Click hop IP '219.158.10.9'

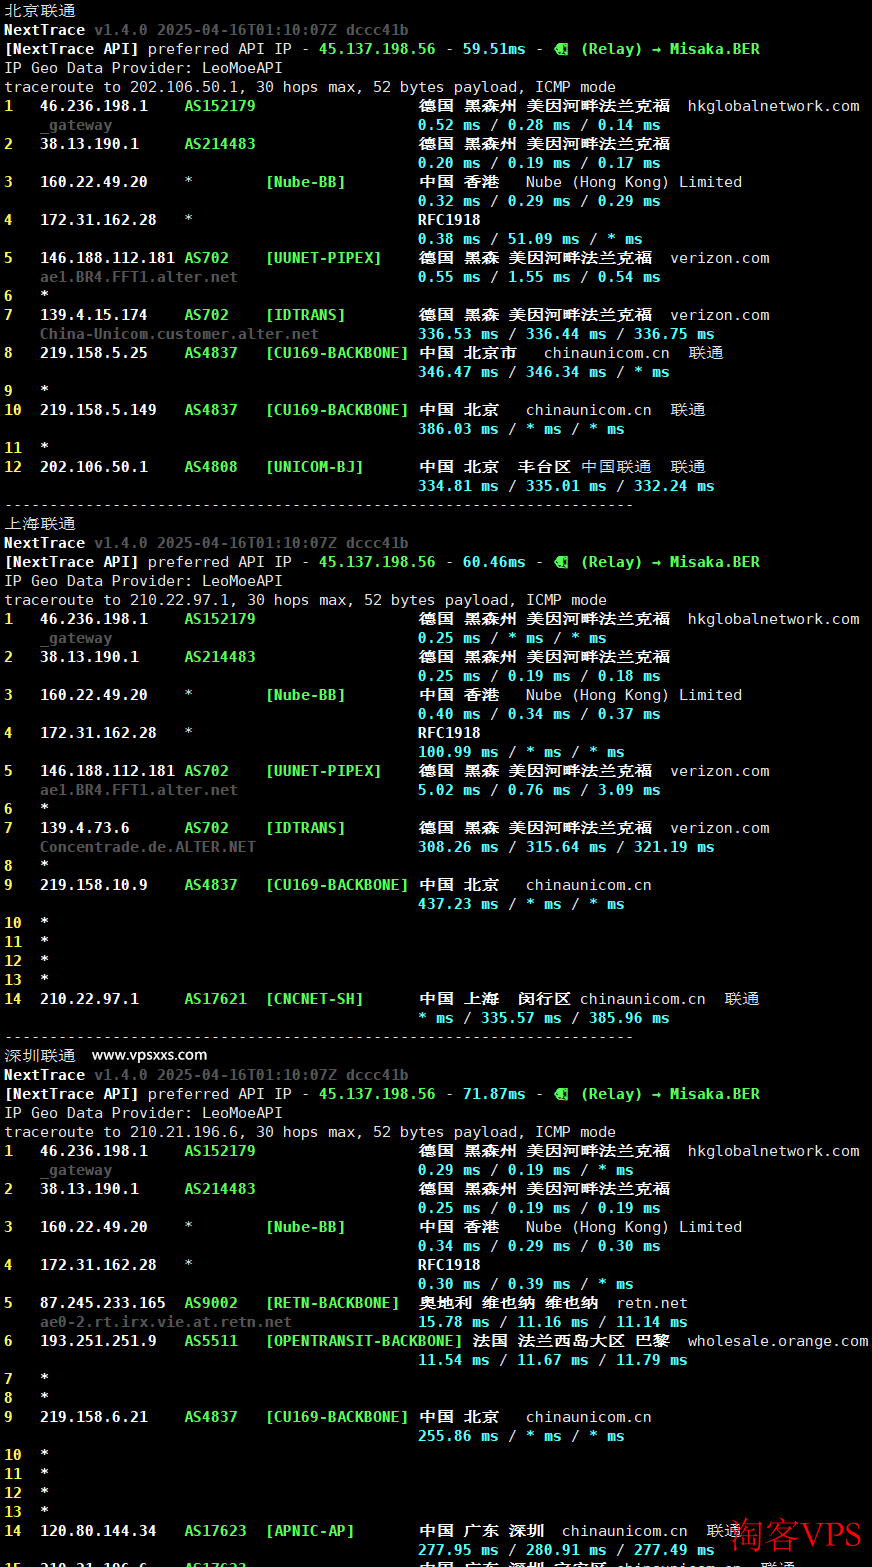point(94,885)
